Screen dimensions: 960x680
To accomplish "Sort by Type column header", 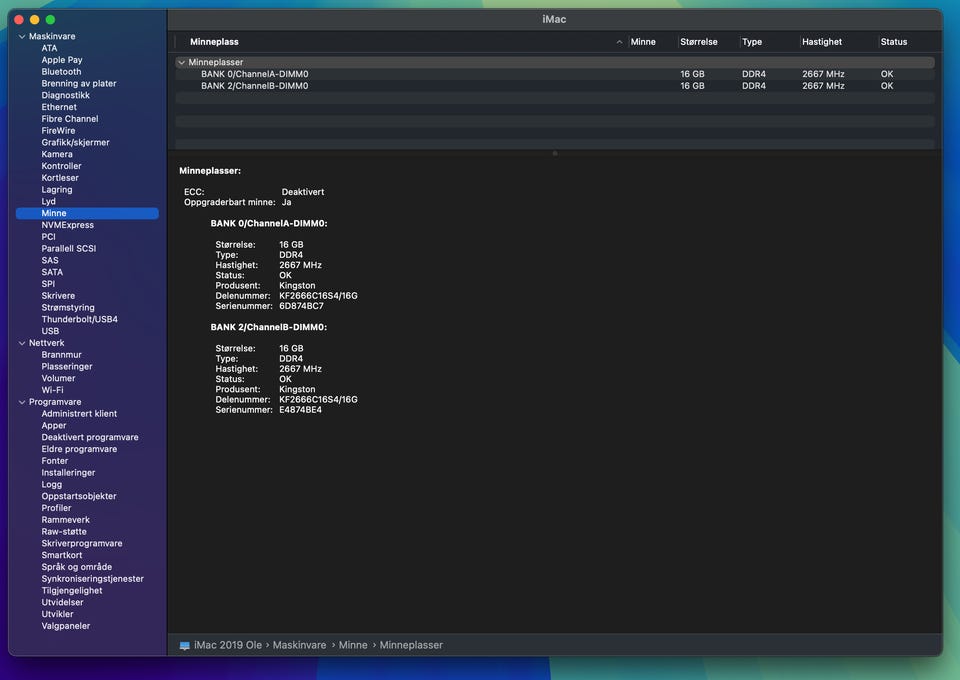I will (x=752, y=42).
